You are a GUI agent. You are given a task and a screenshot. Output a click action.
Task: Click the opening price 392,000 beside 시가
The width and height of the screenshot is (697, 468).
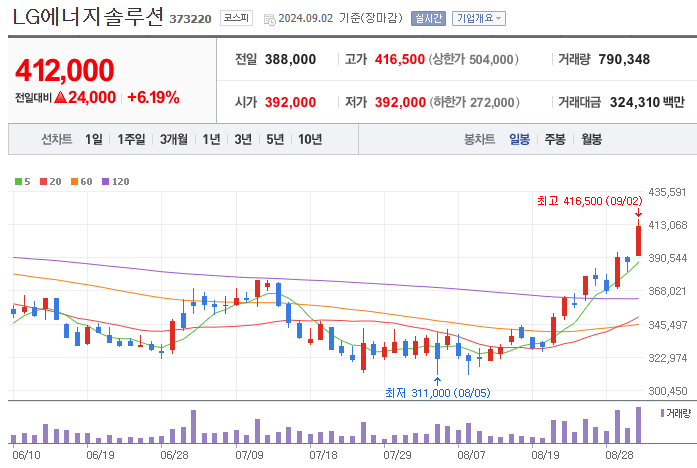(x=290, y=102)
